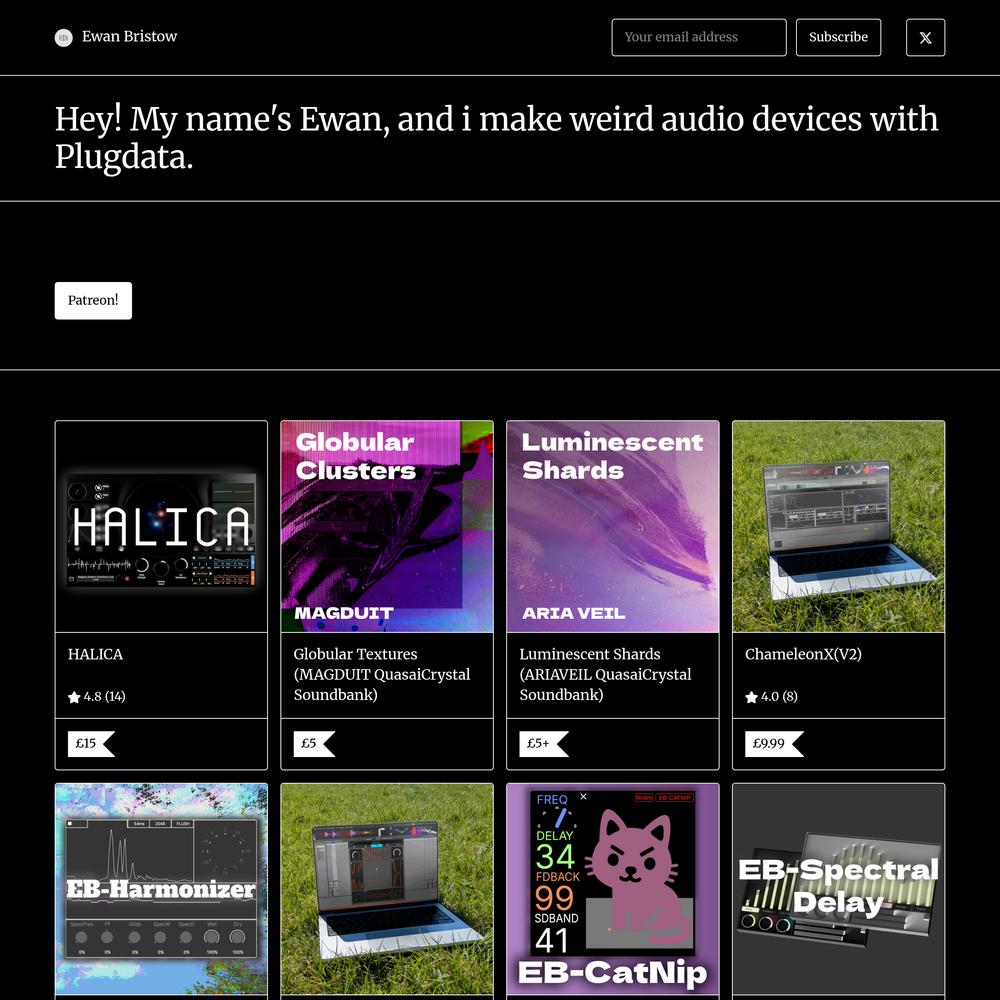Open Ewan Bristow profile name link
Image resolution: width=1000 pixels, height=1000 pixels.
[129, 37]
